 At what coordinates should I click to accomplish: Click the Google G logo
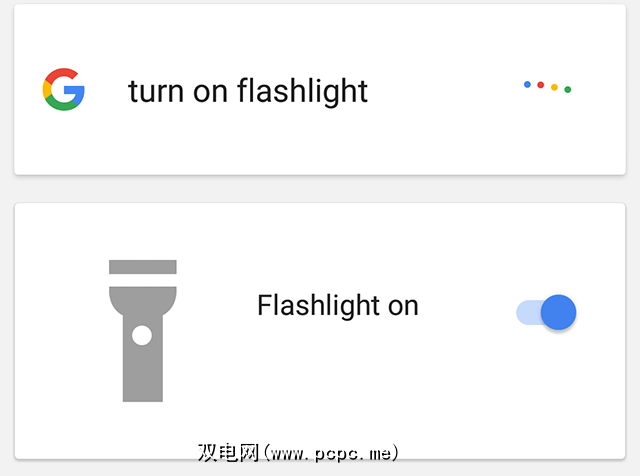coord(64,90)
